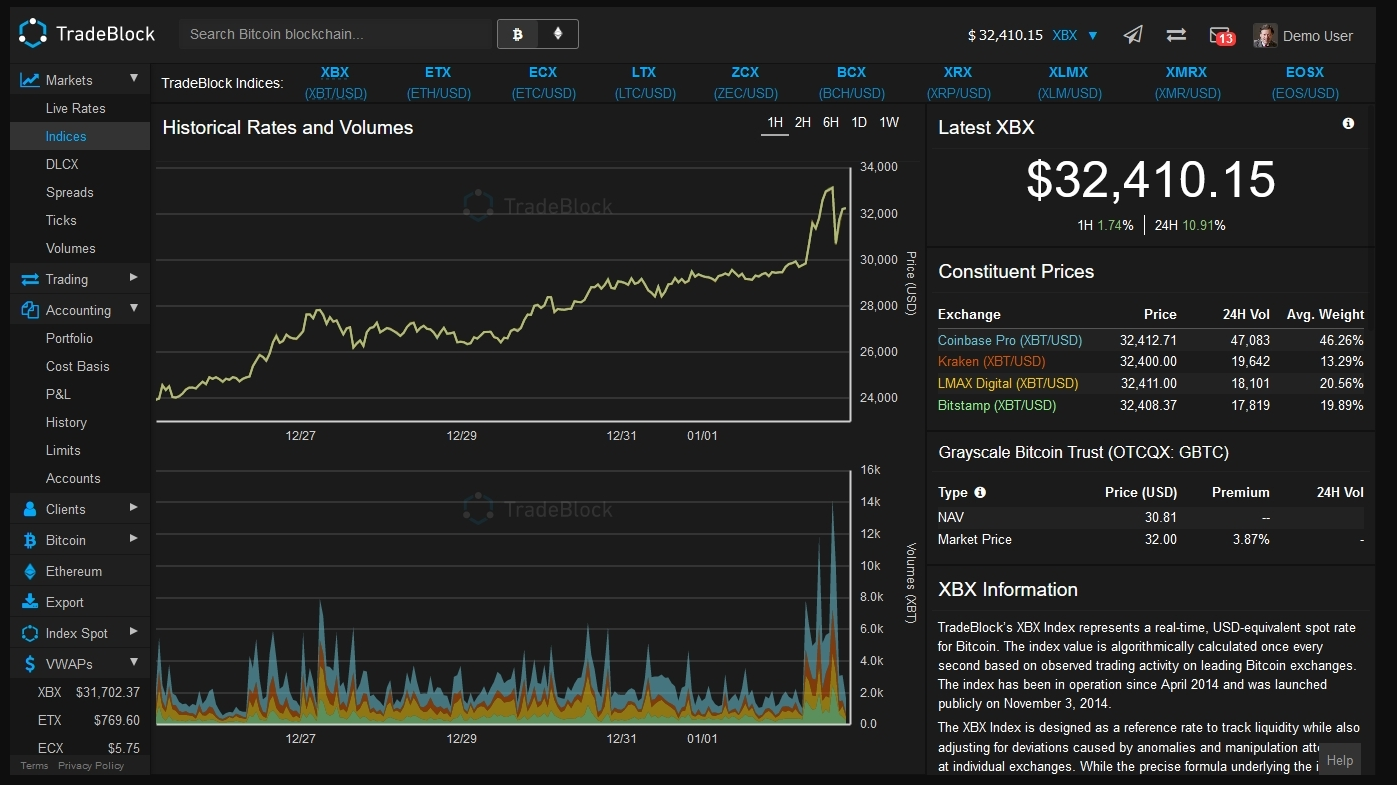Screen dimensions: 1397x785
Task: Select the EOSX (EOS/USD) index
Action: [1305, 82]
